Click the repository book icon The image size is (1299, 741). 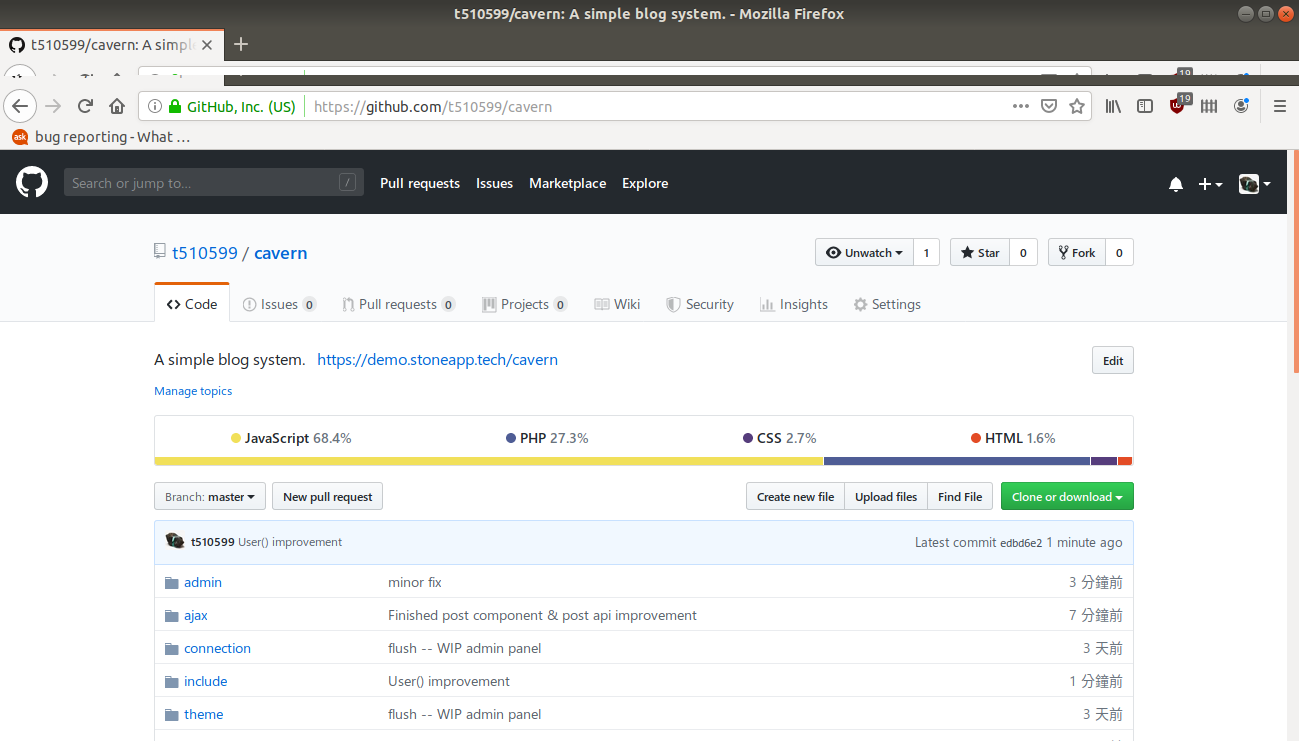[x=160, y=252]
